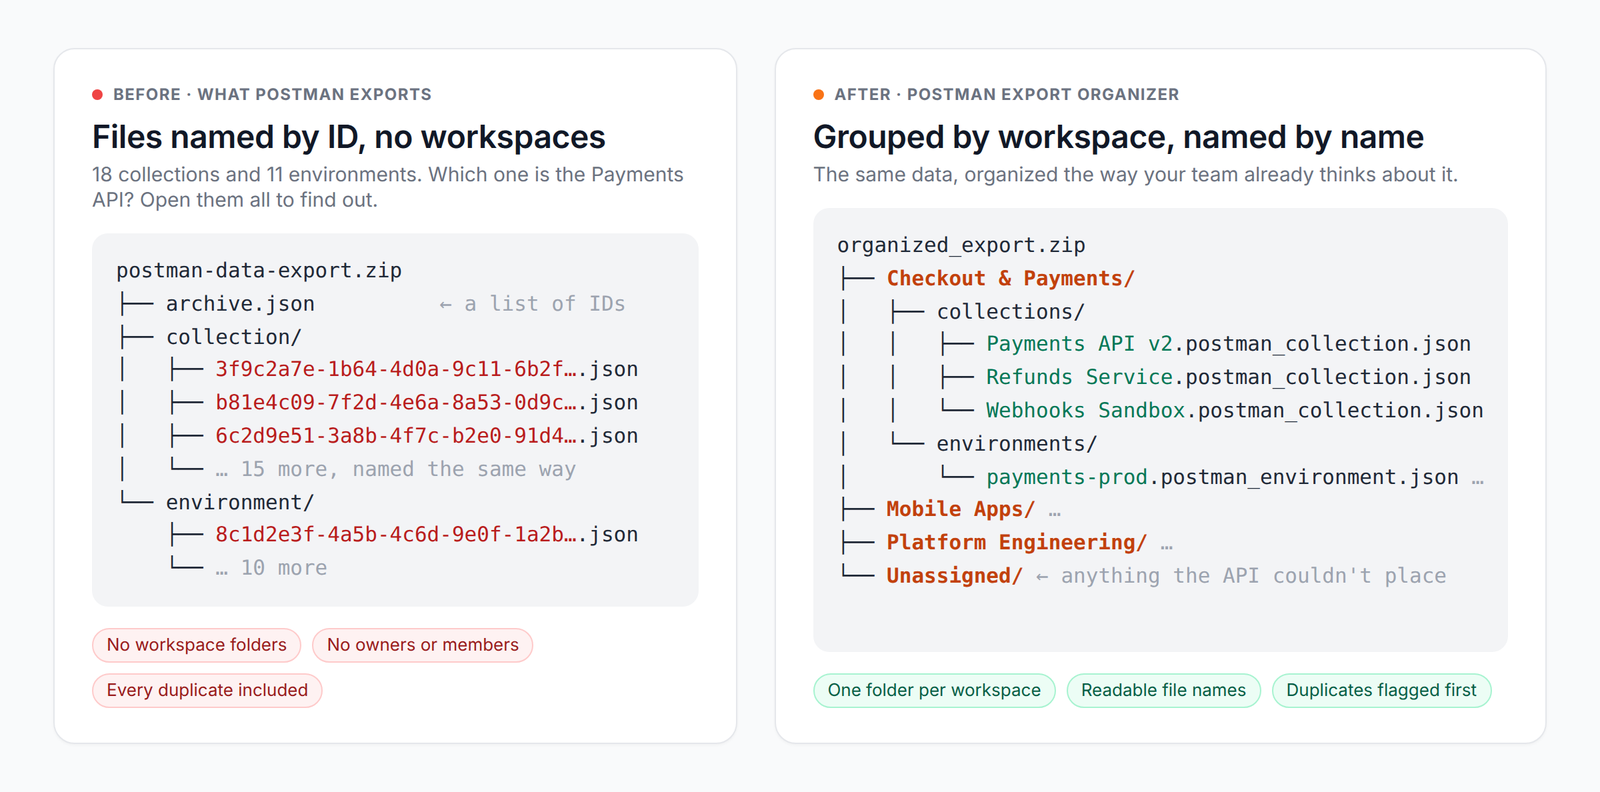Viewport: 1600px width, 792px height.
Task: Click the "No workspace folders" pill
Action: [x=197, y=645]
